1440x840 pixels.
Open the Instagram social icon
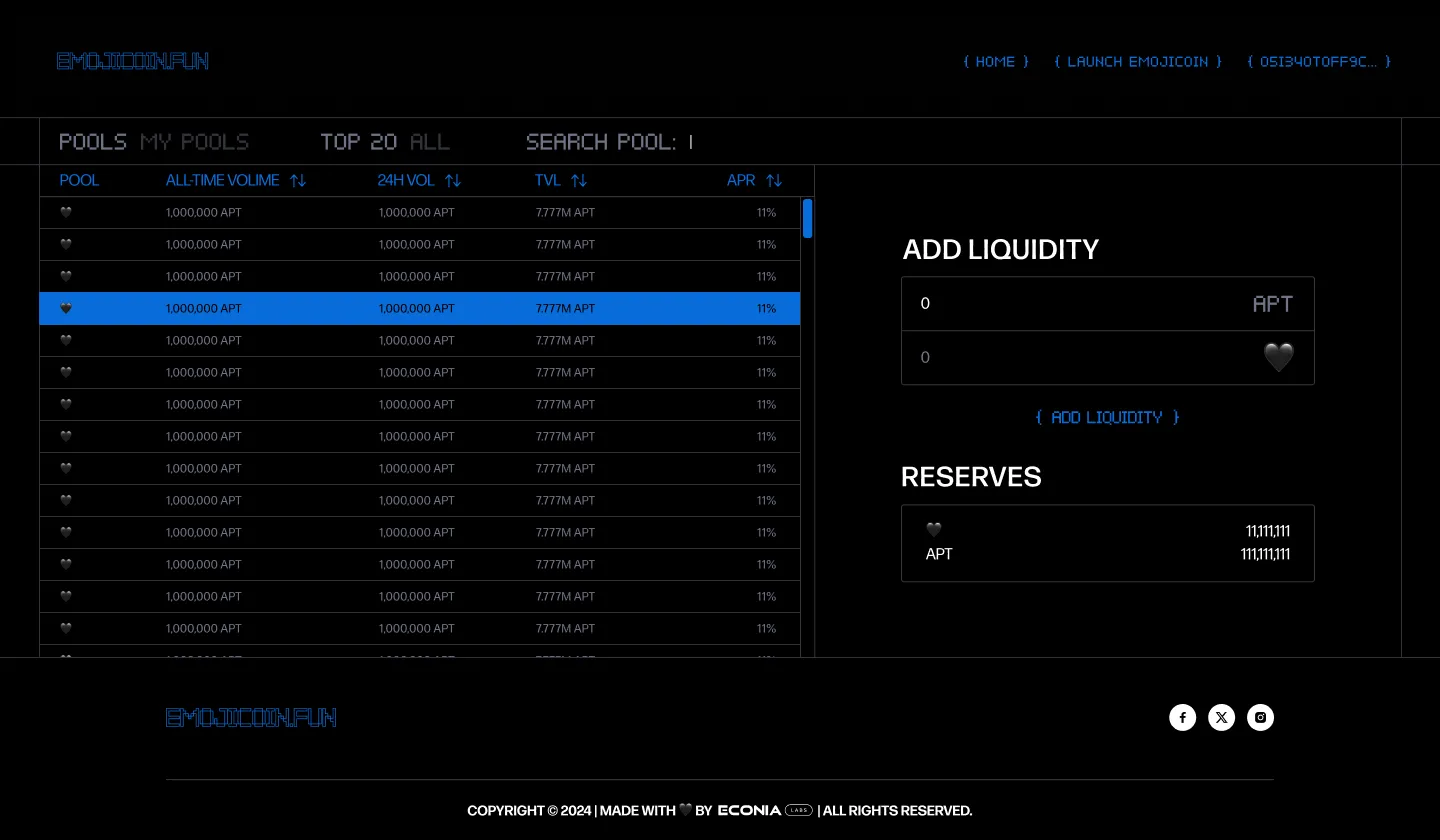pos(1260,717)
